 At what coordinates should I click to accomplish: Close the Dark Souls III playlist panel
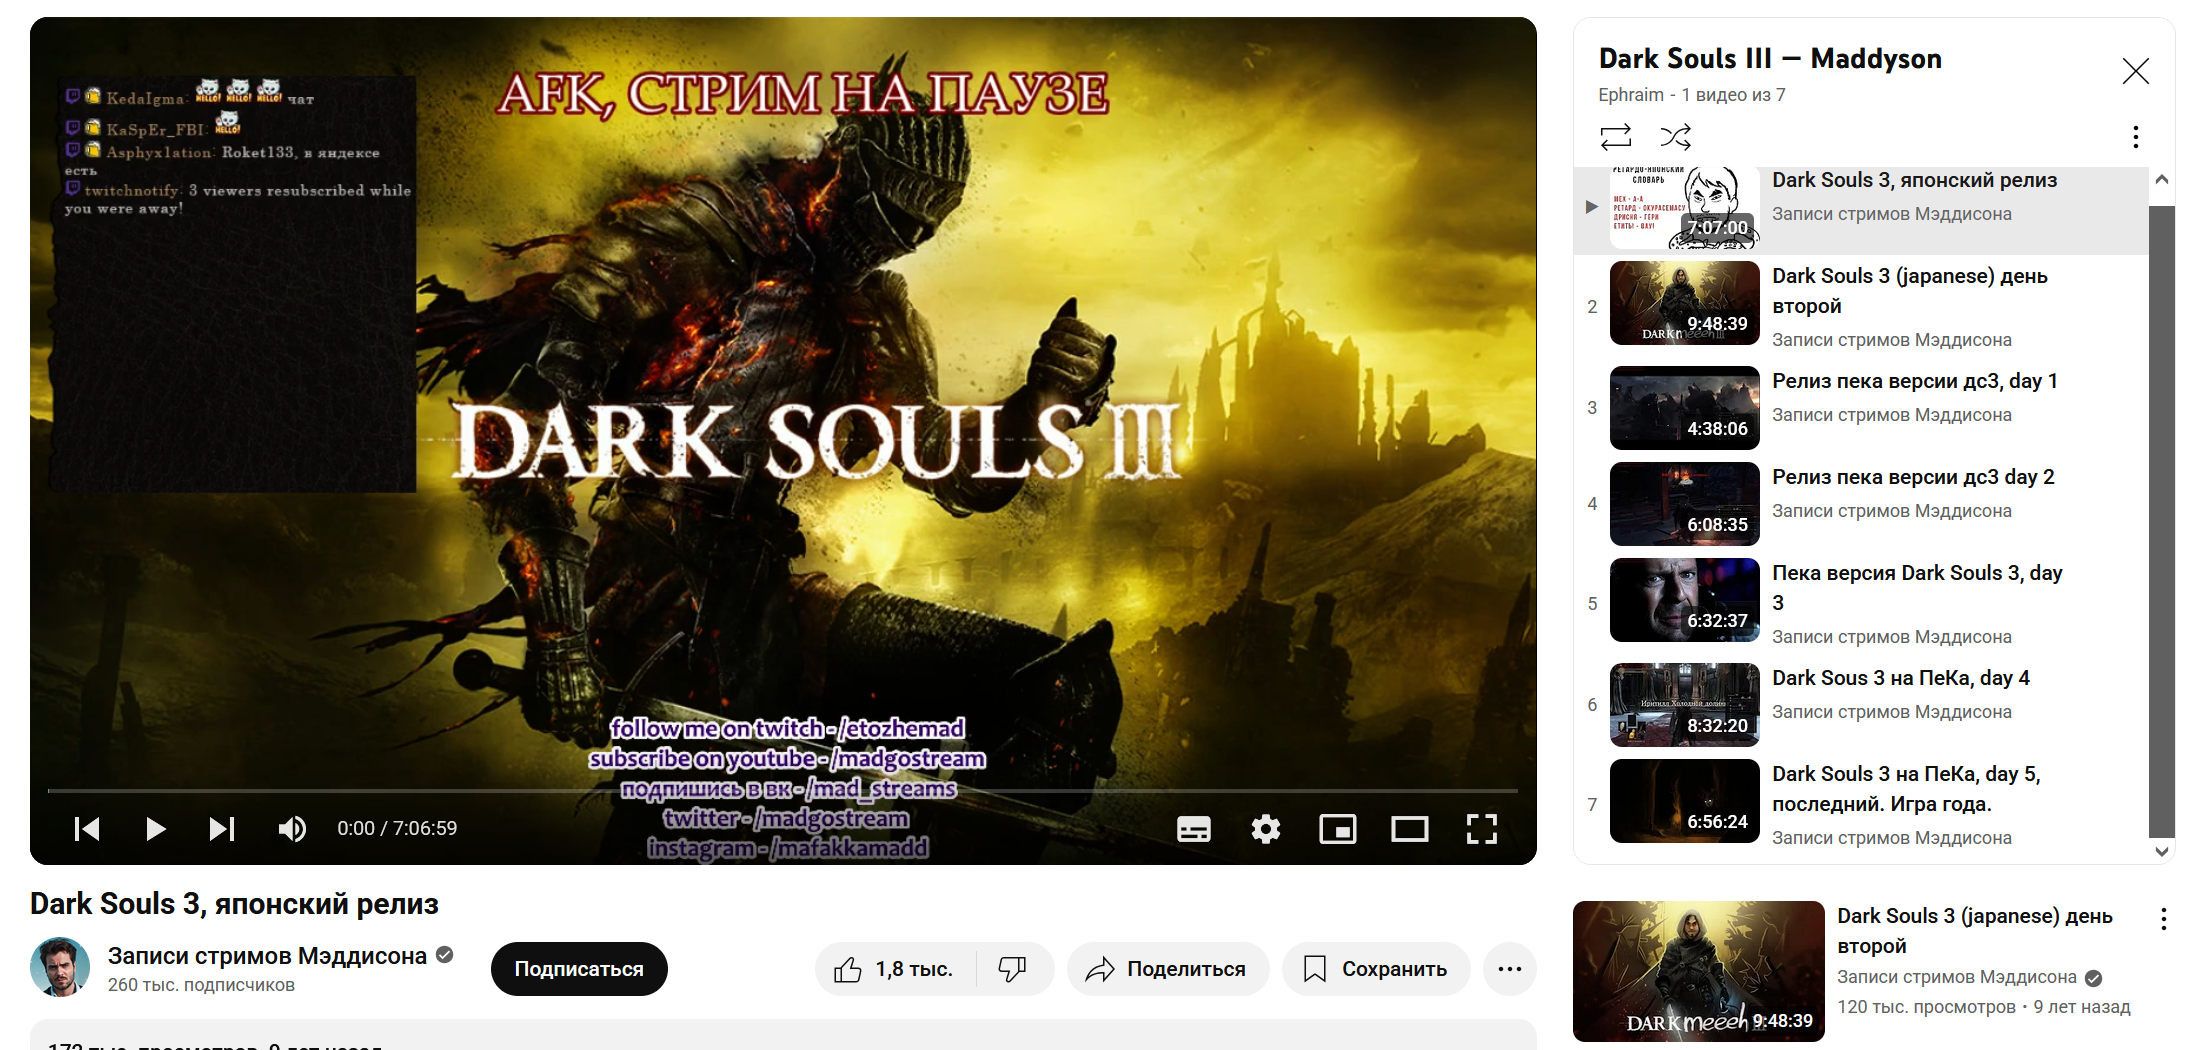[2136, 71]
